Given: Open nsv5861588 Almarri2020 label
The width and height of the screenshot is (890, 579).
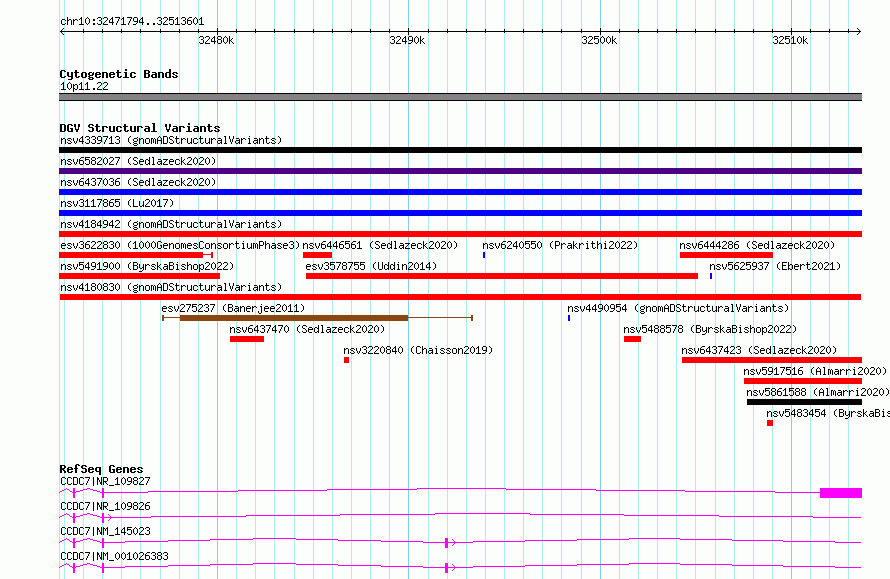Looking at the screenshot, I should click(x=818, y=392).
